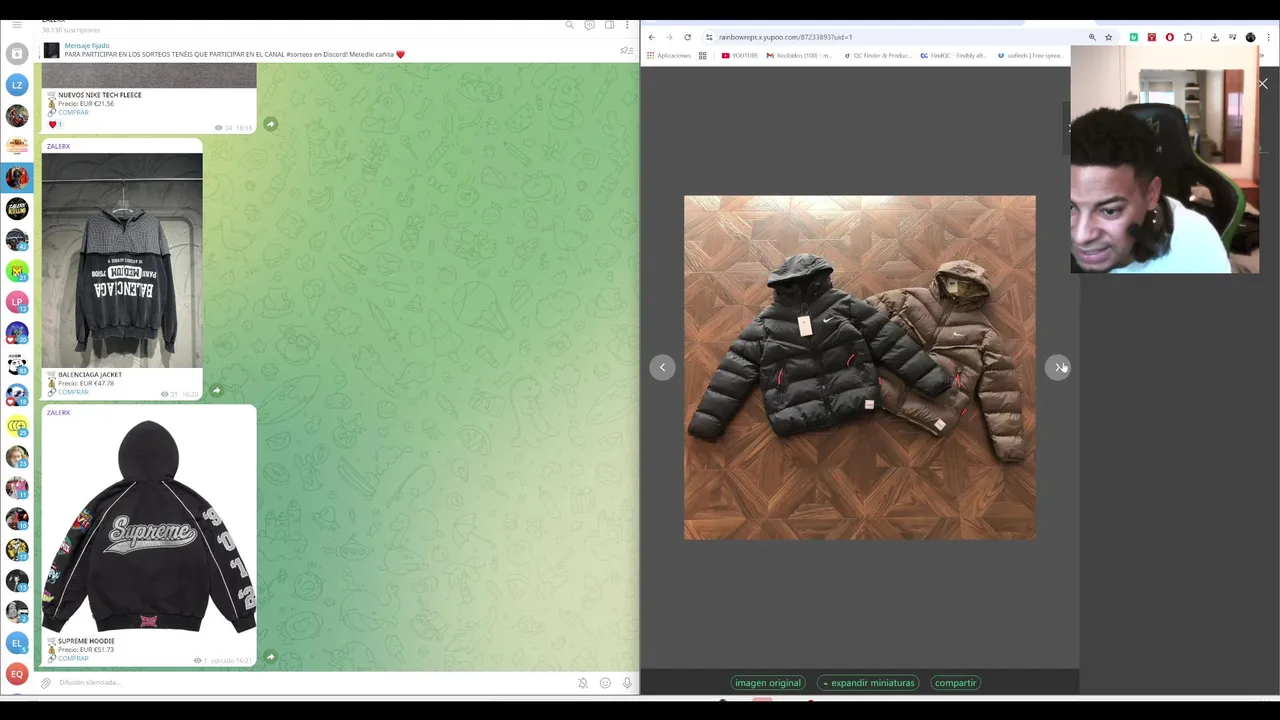This screenshot has height=720, width=1280.
Task: Click the microphone voice message icon
Action: pos(627,683)
